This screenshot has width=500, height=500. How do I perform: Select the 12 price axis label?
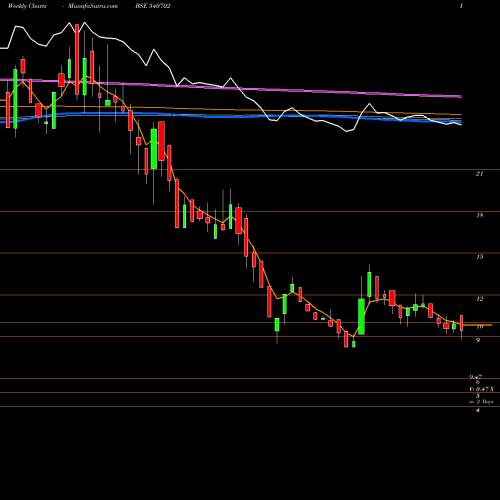pos(479,299)
